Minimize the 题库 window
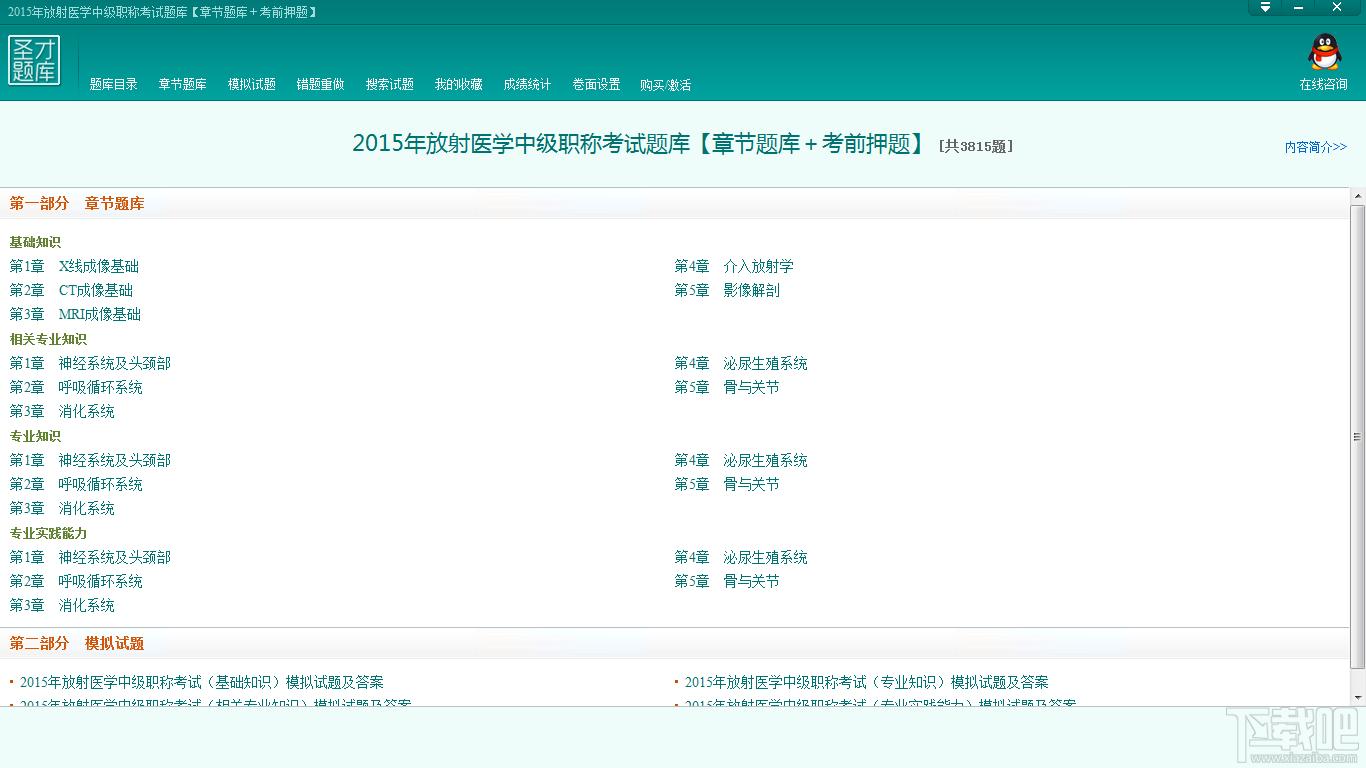The height and width of the screenshot is (768, 1366). [x=1300, y=7]
